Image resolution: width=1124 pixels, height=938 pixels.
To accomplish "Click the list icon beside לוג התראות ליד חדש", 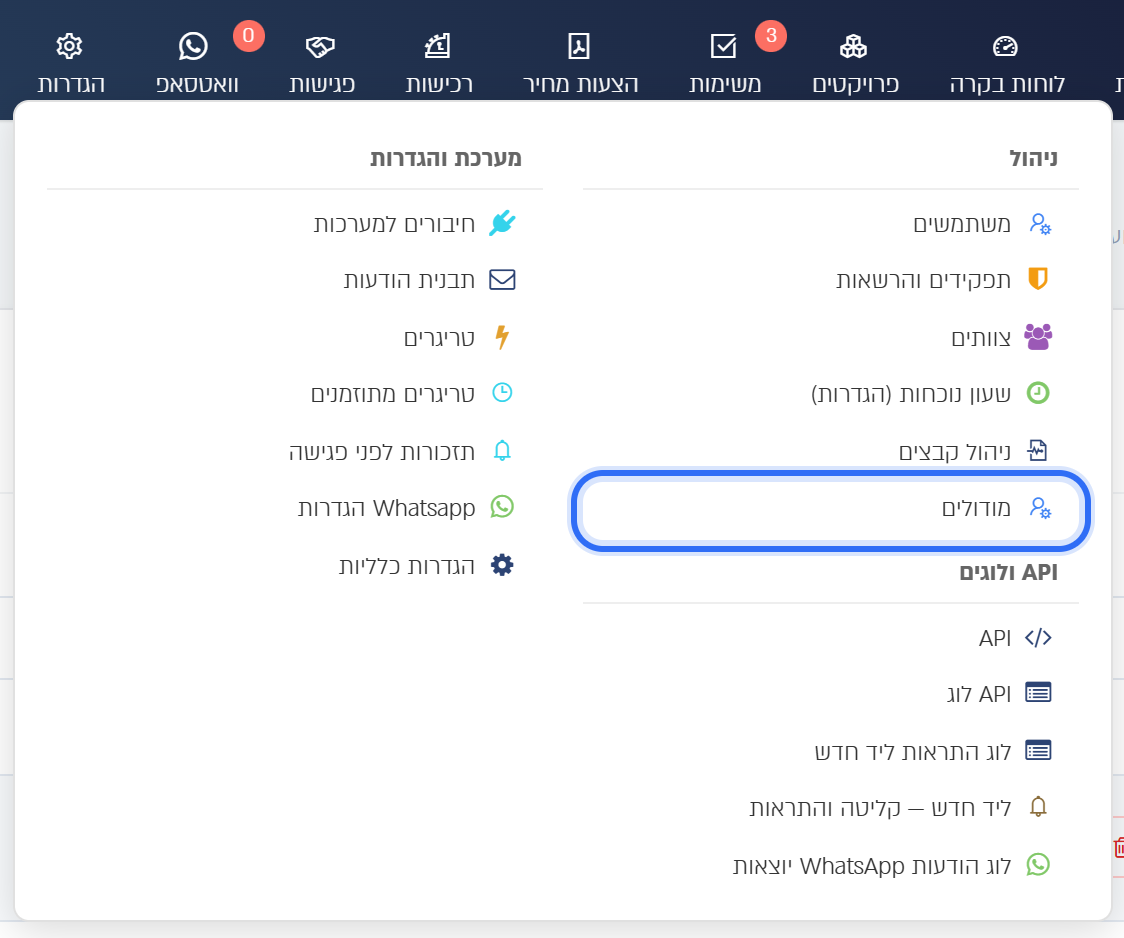I will coord(1038,750).
